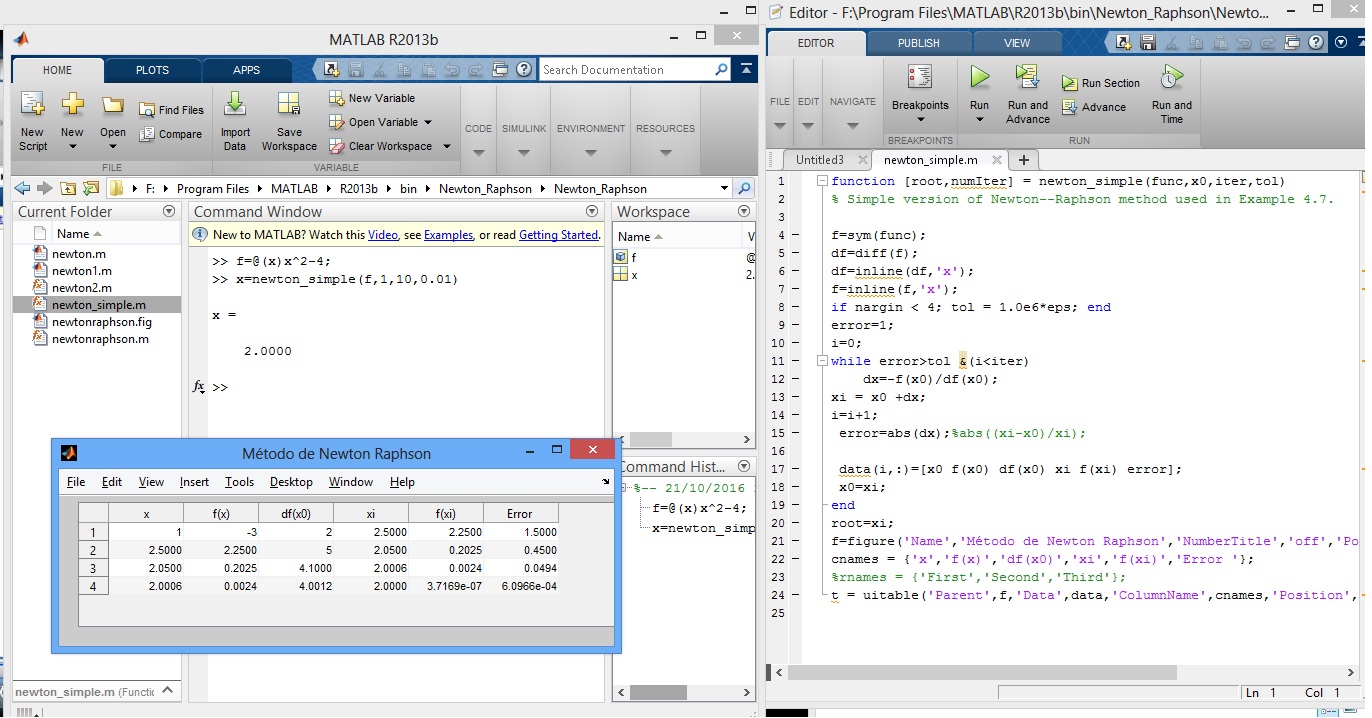
Task: Expand the collapsed RESOURCES section
Action: (665, 153)
